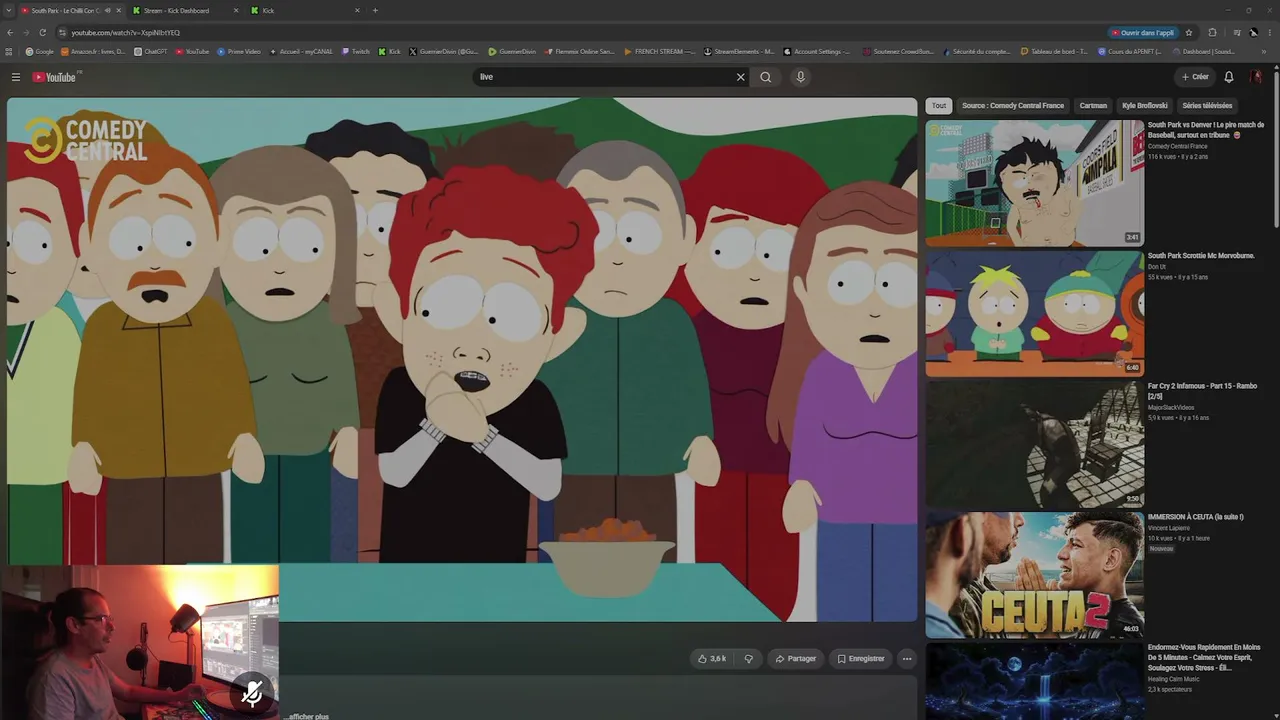The width and height of the screenshot is (1280, 720).
Task: Filter suggestions by the 'Kyle Broflovski' chip
Action: [x=1145, y=105]
